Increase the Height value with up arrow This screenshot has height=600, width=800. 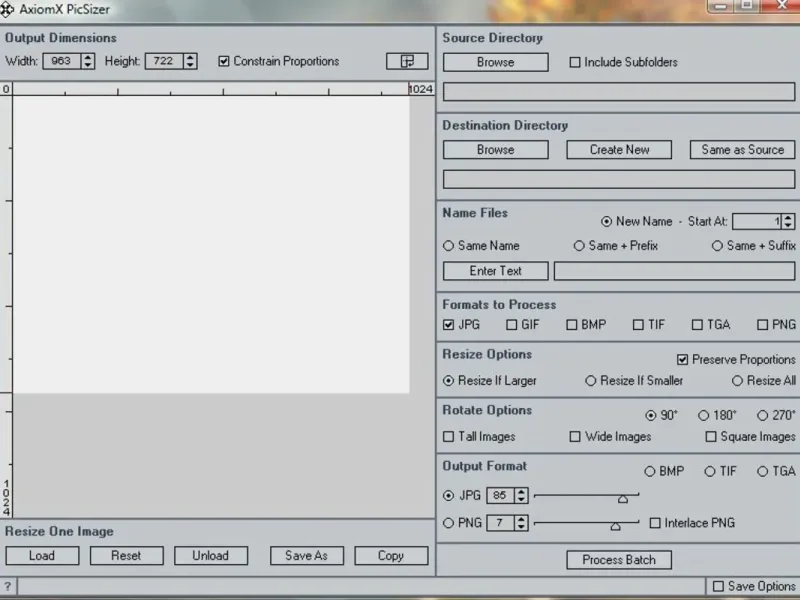[190, 57]
